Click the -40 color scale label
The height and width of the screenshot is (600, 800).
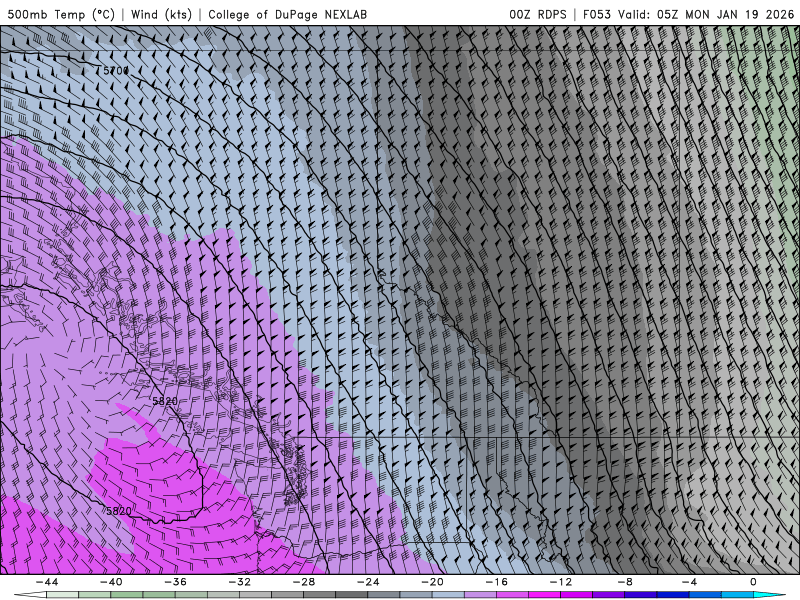(x=111, y=582)
